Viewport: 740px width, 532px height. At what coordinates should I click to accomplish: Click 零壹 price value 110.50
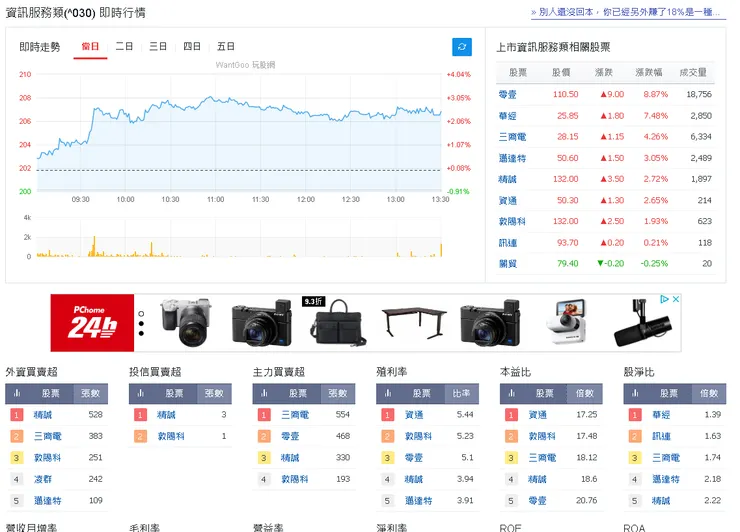coord(565,94)
